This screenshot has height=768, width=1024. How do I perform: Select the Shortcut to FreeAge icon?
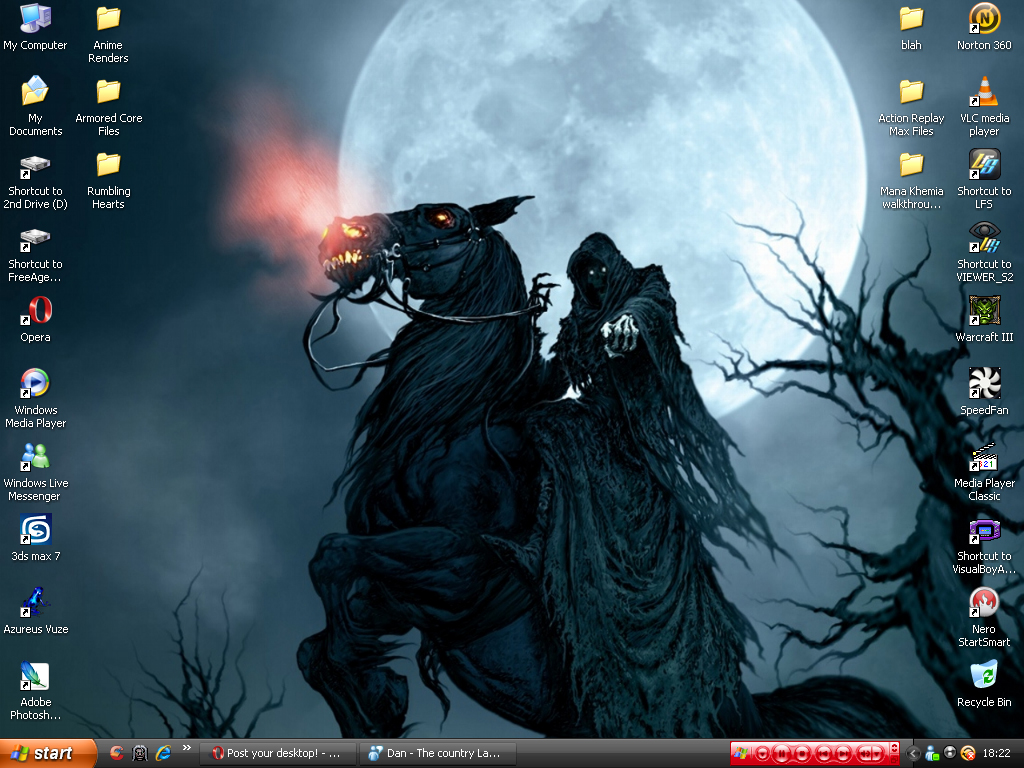point(35,255)
